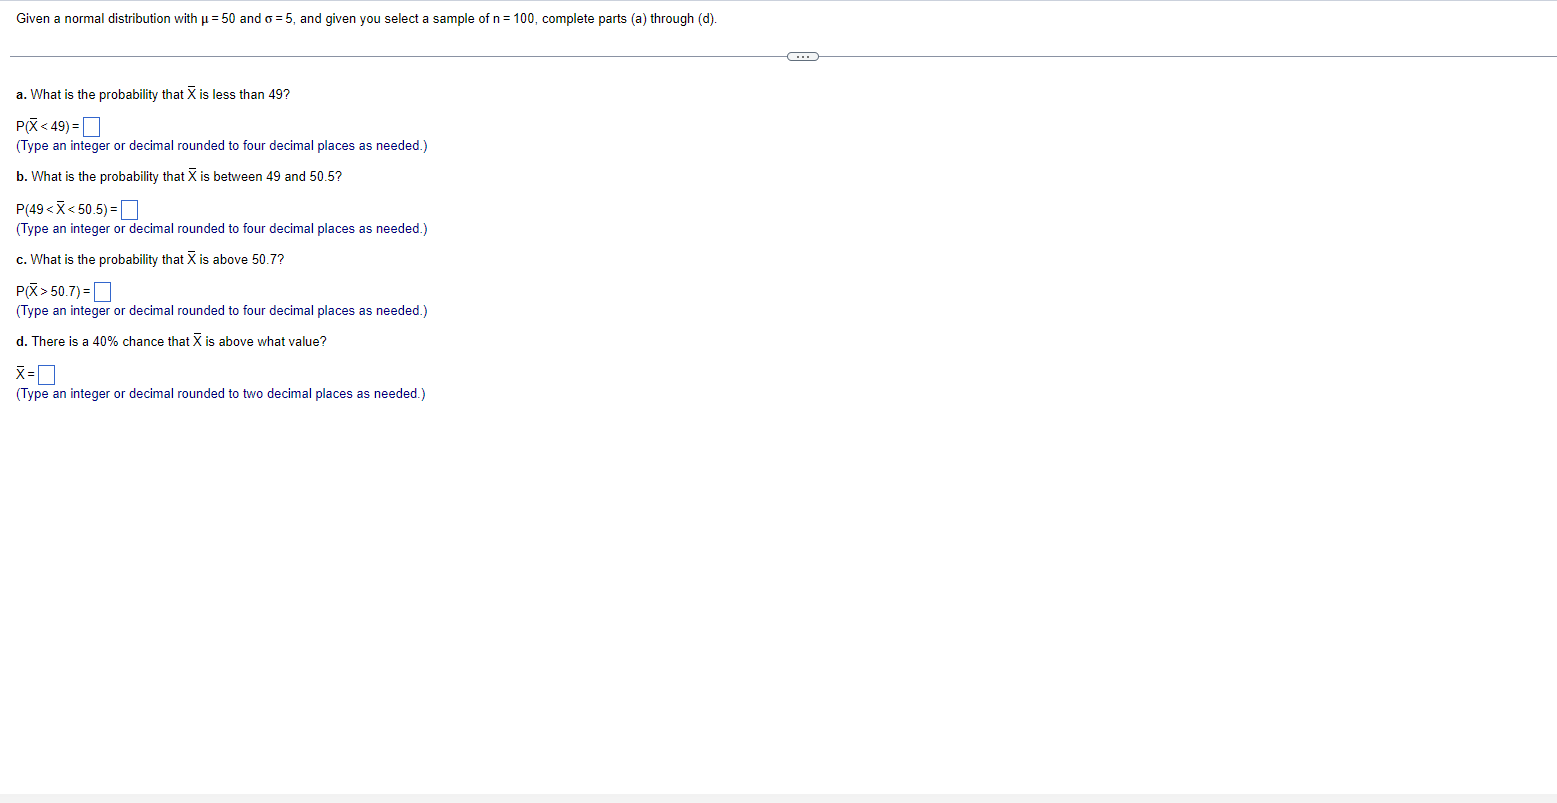This screenshot has height=803, width=1557.
Task: Click the ellipsis expander on the divider line
Action: click(802, 56)
